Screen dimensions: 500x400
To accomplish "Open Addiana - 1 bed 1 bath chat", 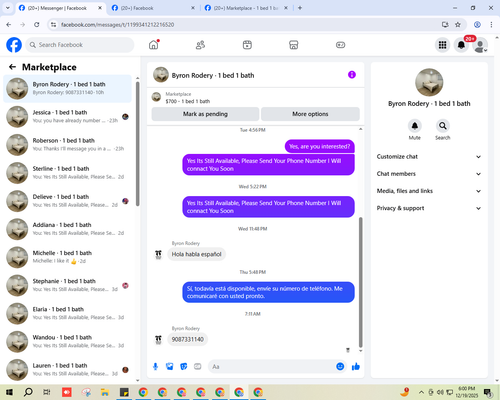I will point(68,229).
